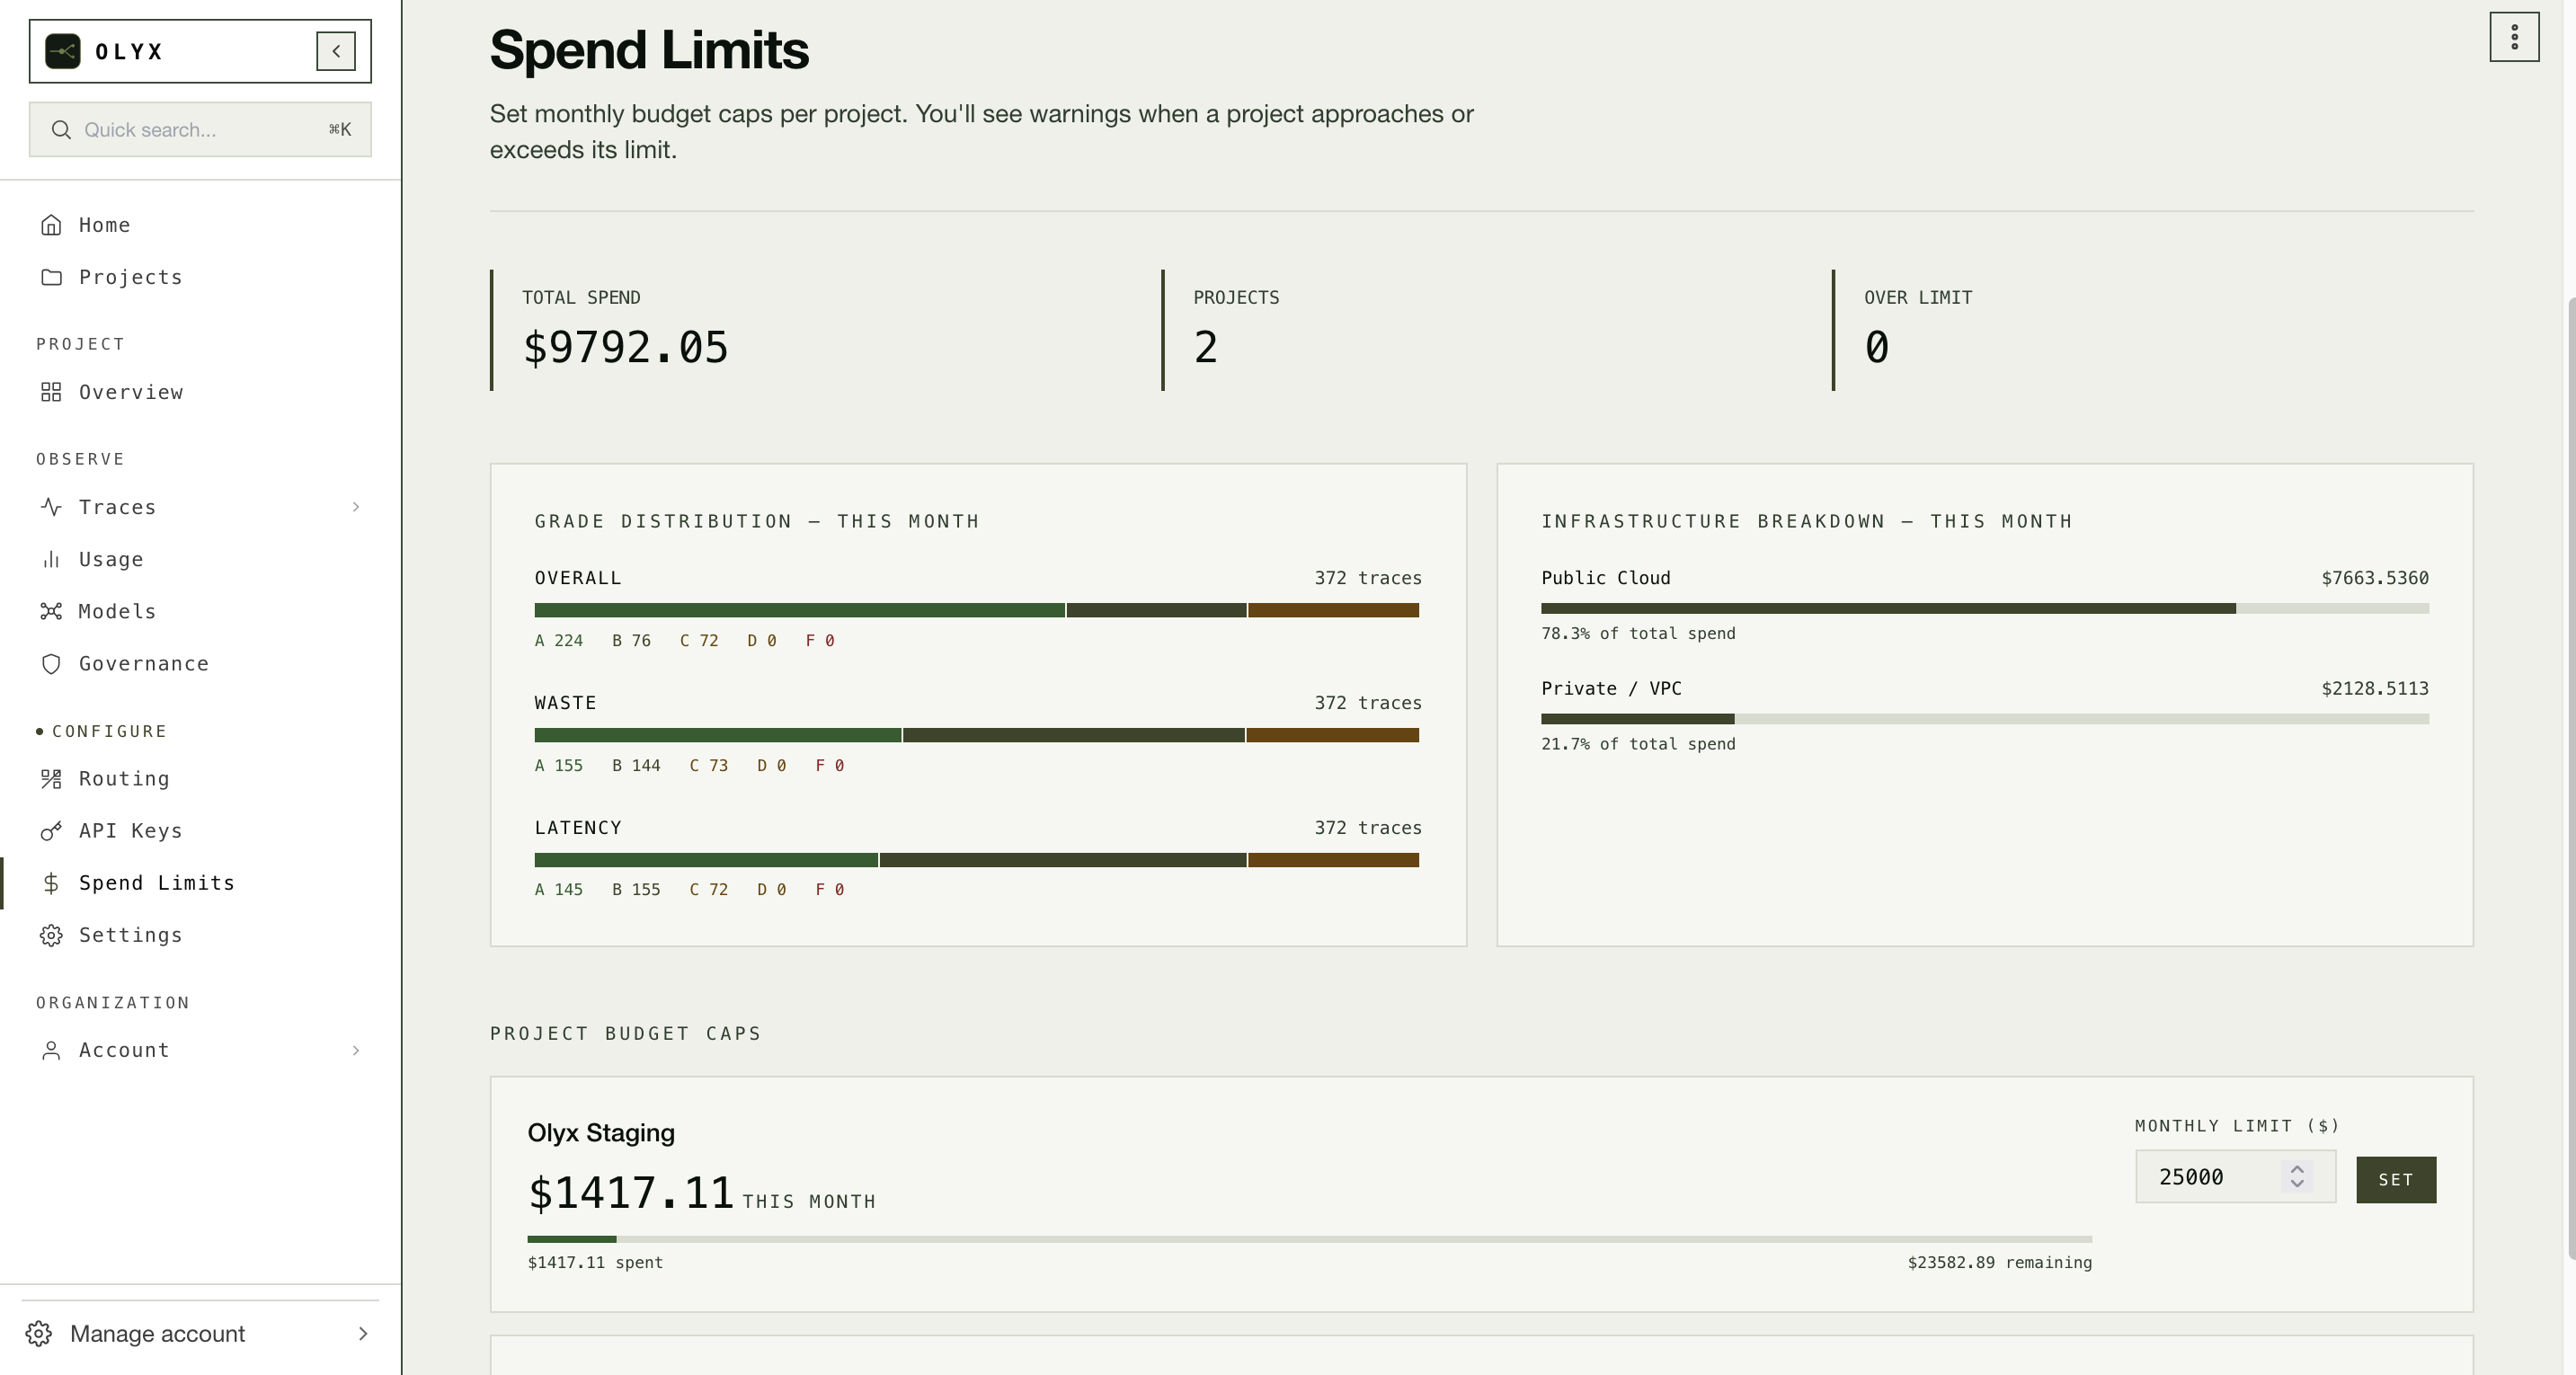2576x1375 pixels.
Task: Click the Olyx Staging project title
Action: [601, 1133]
